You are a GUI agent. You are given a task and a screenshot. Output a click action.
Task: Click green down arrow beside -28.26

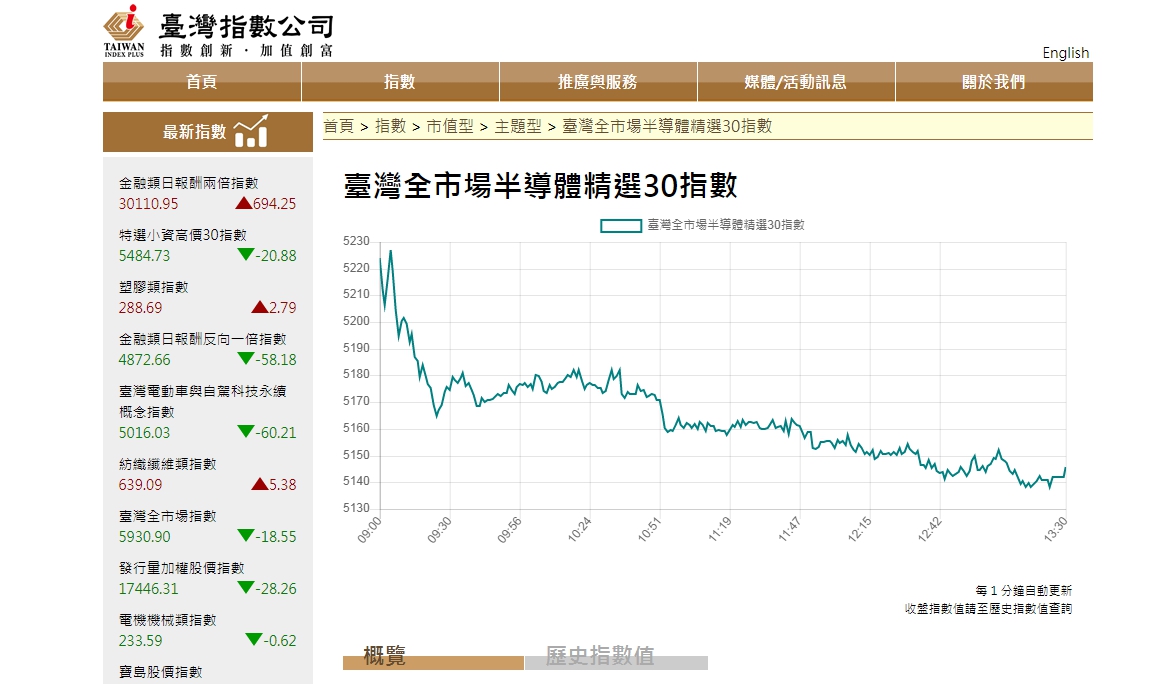tap(245, 588)
